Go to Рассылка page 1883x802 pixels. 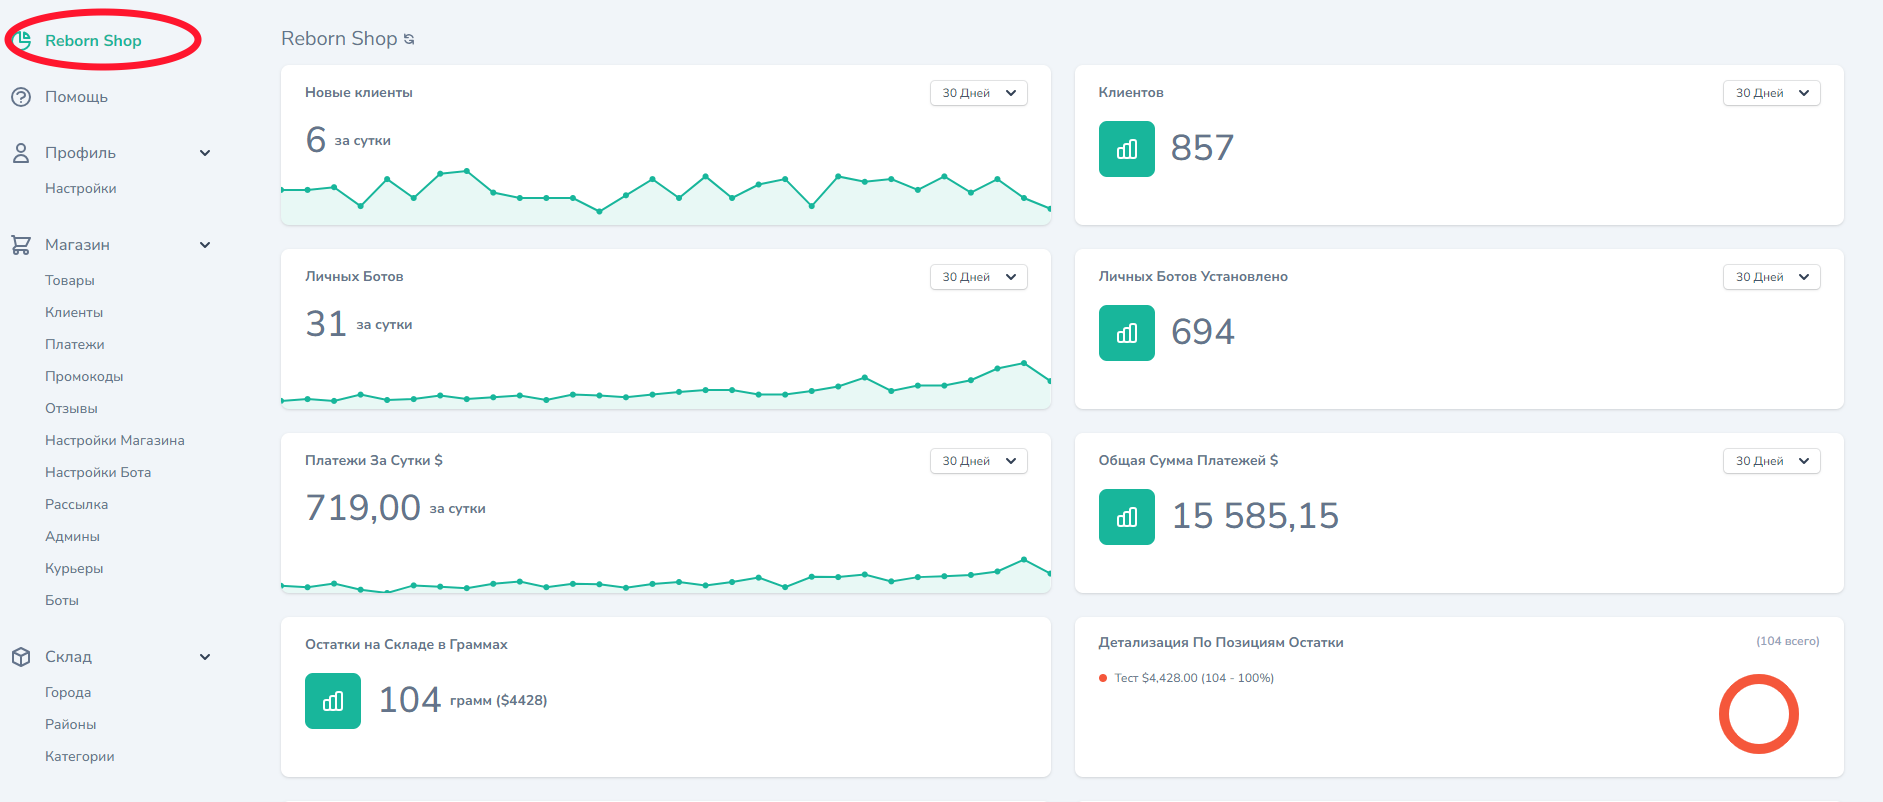click(x=77, y=504)
